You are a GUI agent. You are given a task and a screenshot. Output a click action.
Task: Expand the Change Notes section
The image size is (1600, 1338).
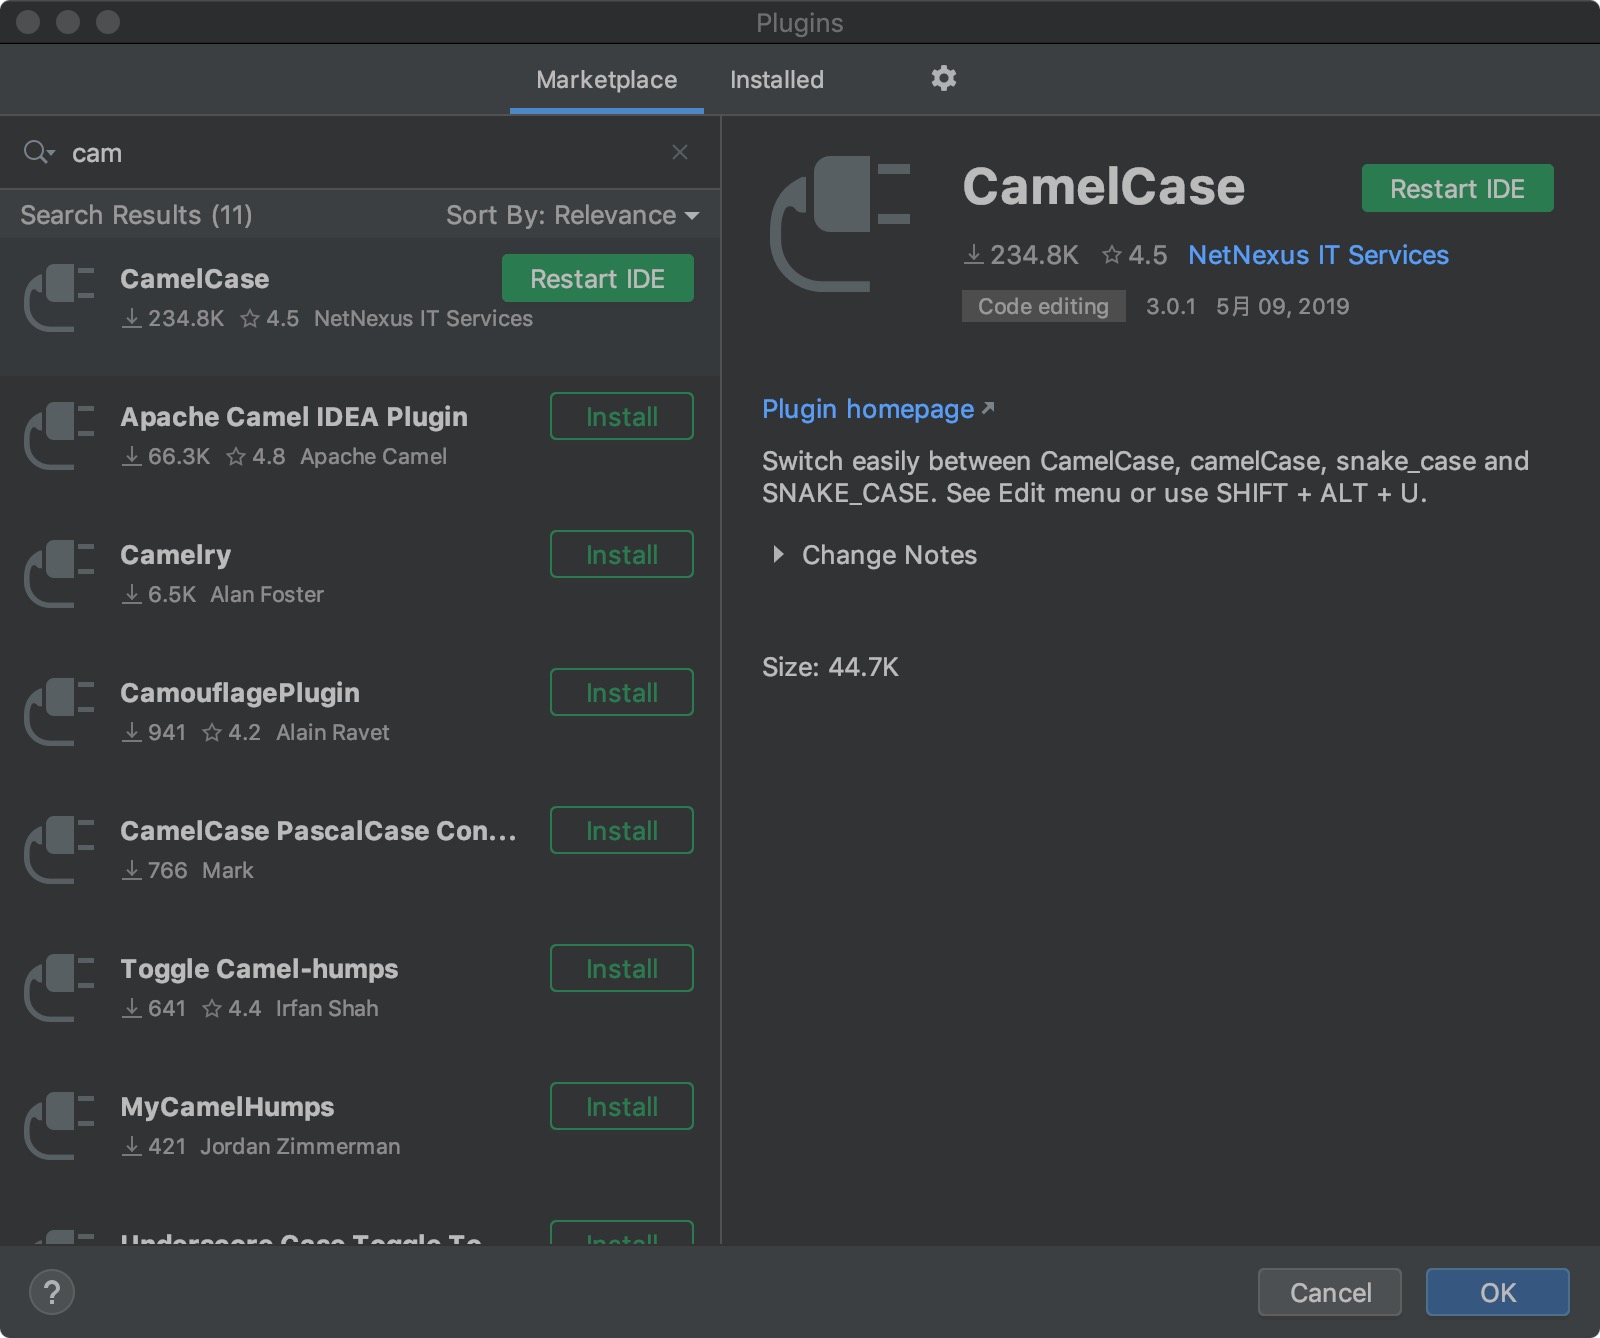pos(778,554)
